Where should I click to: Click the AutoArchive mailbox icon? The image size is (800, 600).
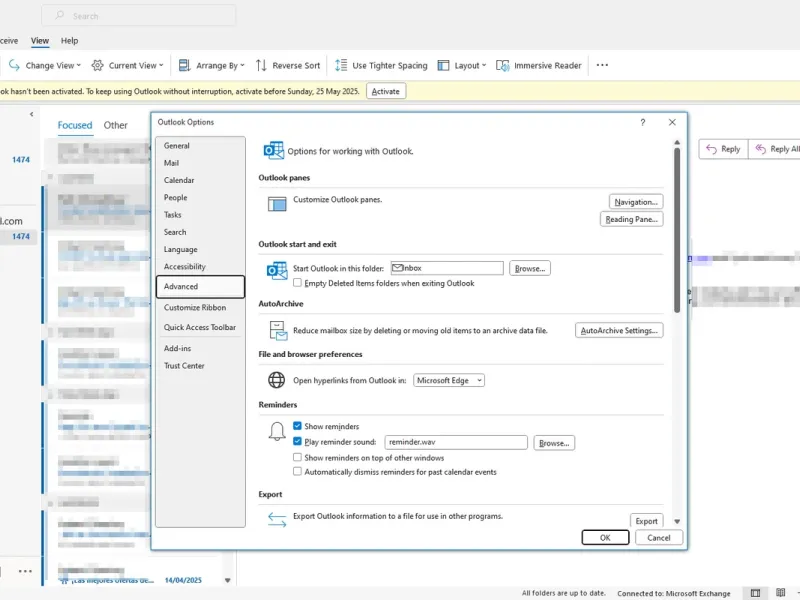point(278,331)
